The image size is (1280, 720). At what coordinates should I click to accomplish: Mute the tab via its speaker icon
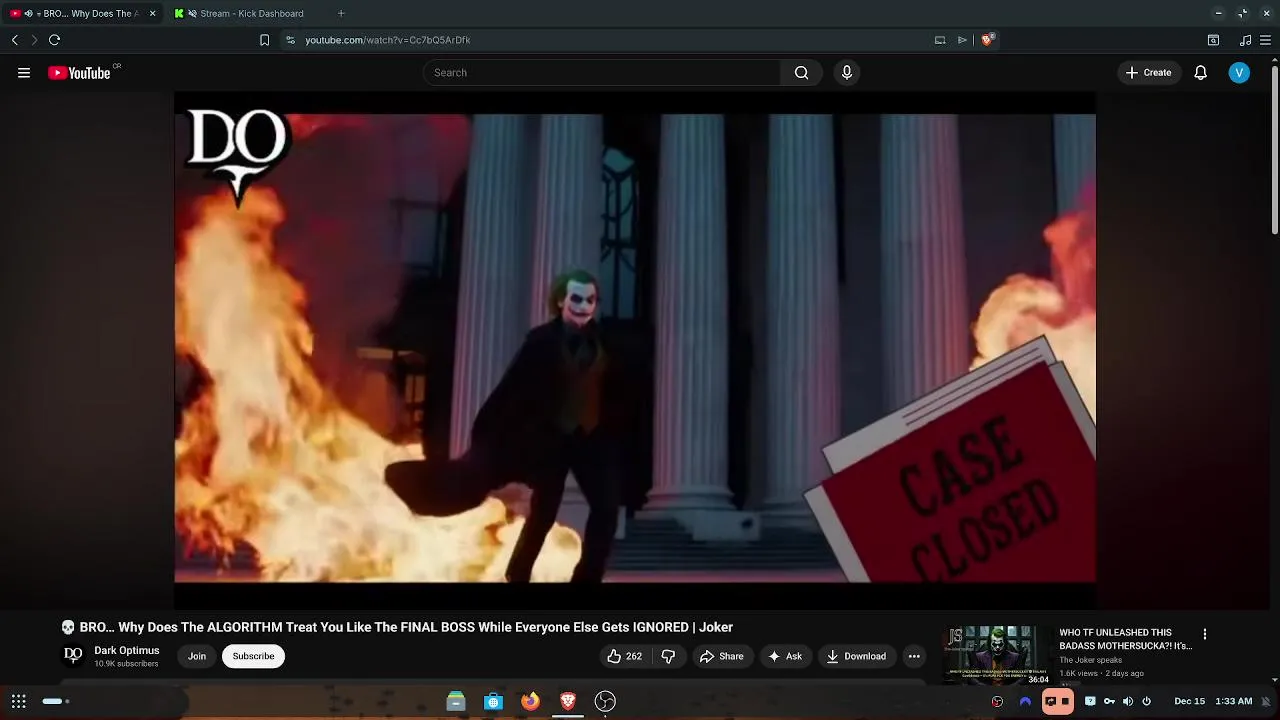28,14
